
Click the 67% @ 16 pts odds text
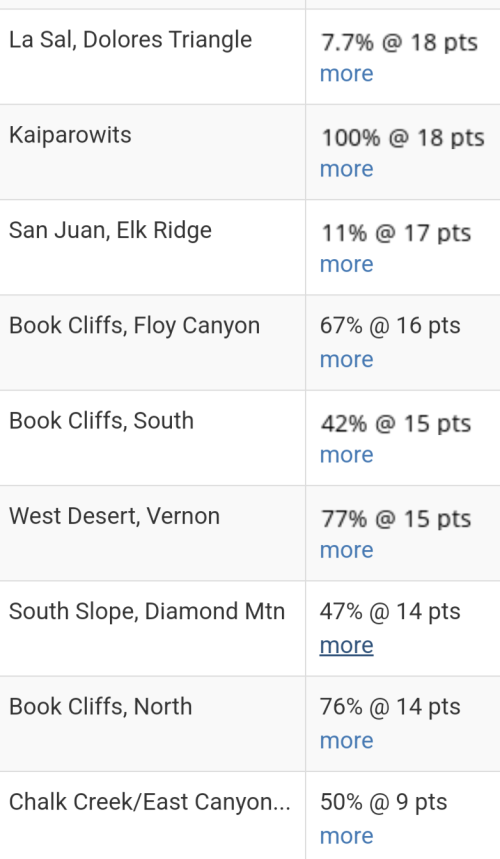click(x=390, y=325)
